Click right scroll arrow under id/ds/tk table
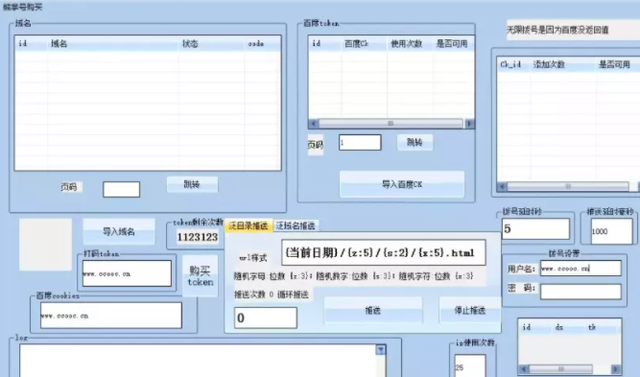This screenshot has width=640, height=377. pyautogui.click(x=616, y=369)
